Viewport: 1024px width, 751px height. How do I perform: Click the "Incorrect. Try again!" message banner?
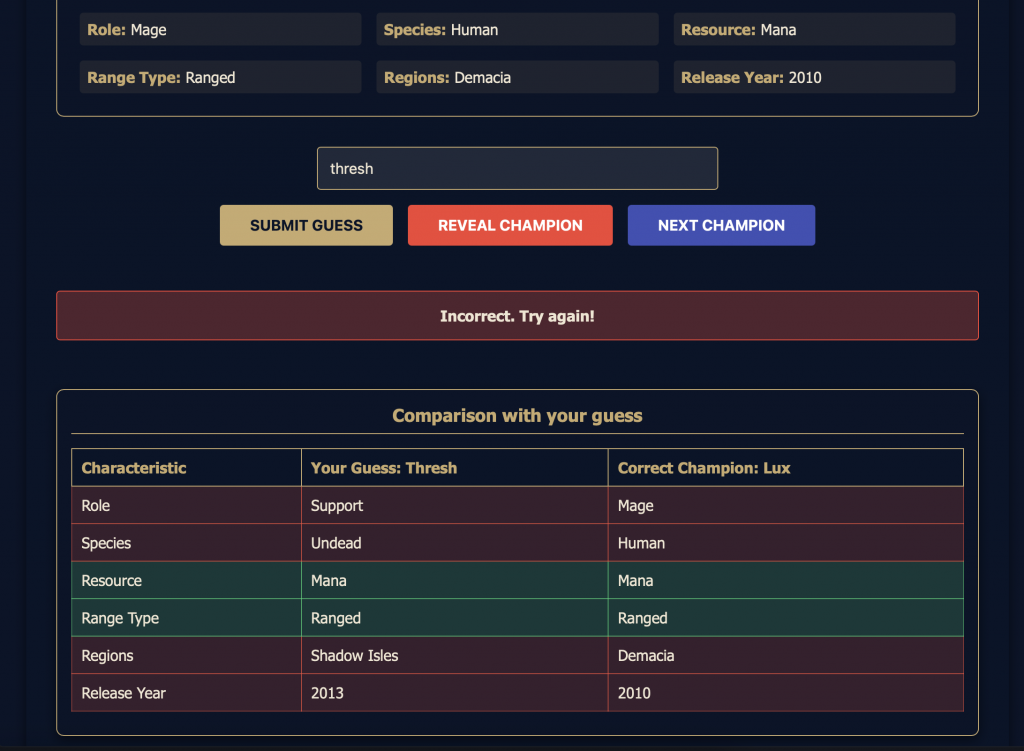click(x=517, y=316)
